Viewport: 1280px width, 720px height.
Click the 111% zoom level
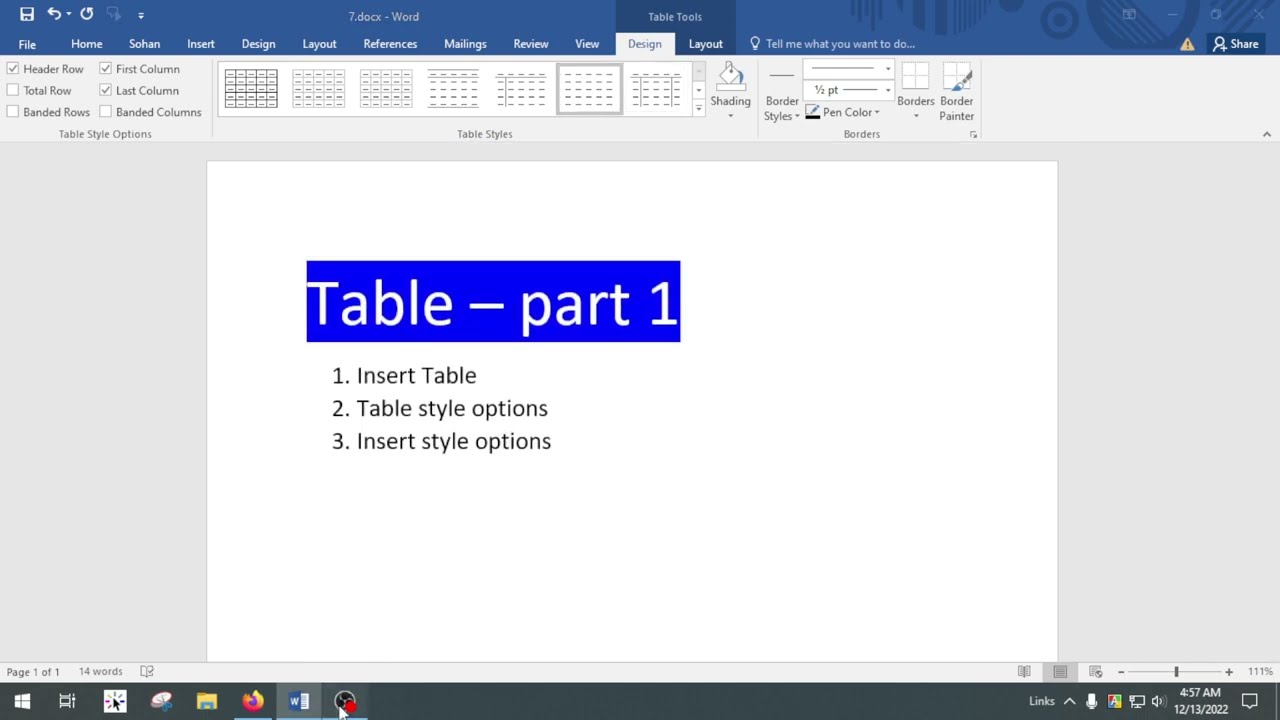click(x=1260, y=672)
